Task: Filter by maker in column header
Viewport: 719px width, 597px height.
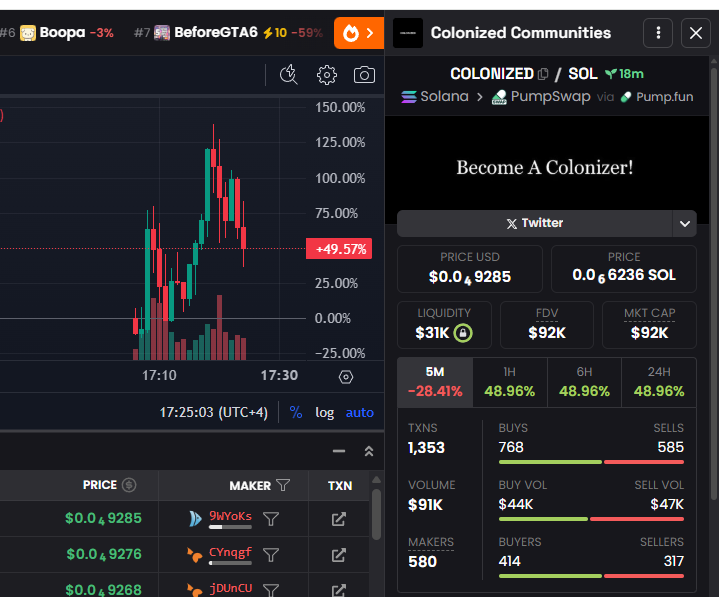Action: click(x=283, y=485)
